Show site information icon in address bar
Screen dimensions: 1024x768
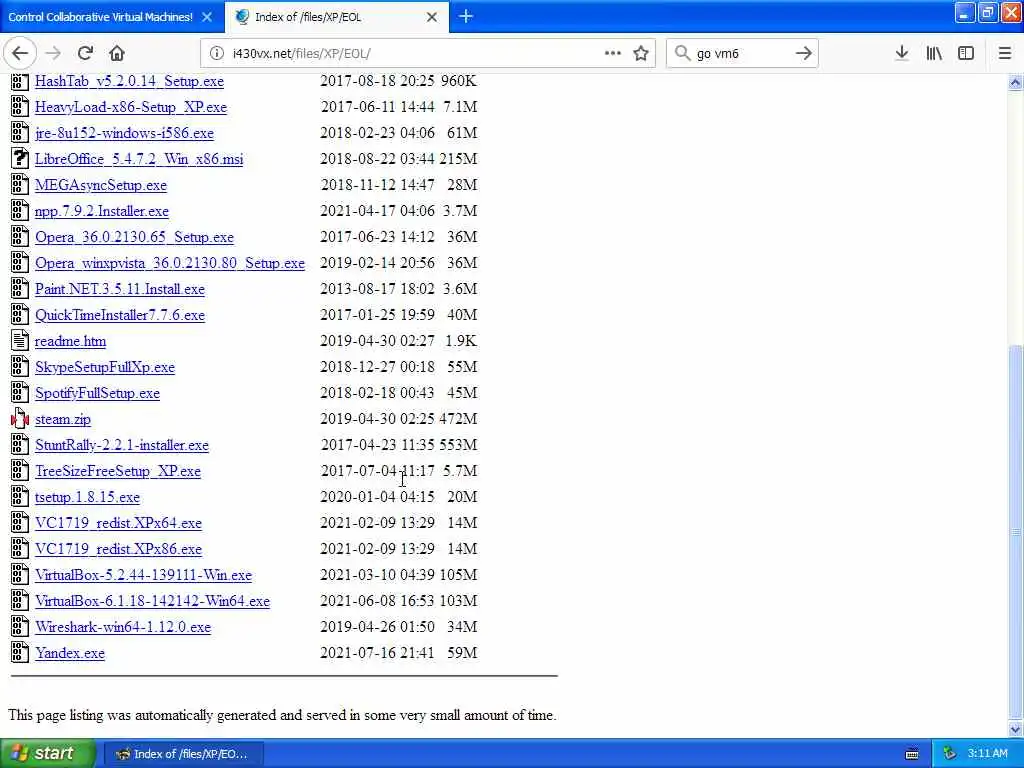click(216, 54)
